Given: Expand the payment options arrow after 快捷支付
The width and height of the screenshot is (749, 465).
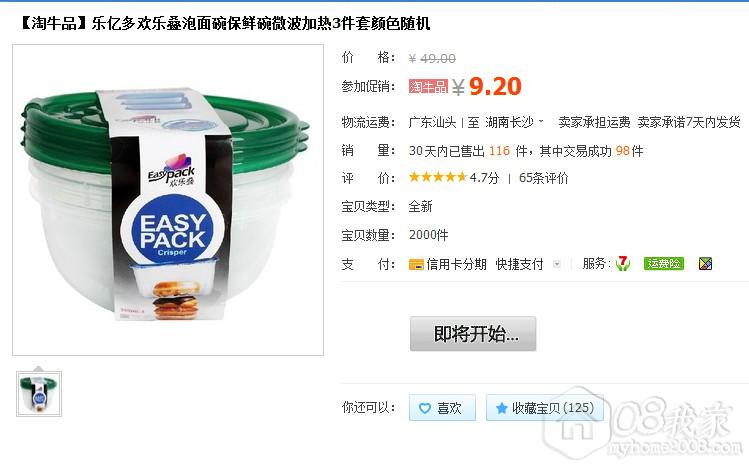Looking at the screenshot, I should click(x=556, y=264).
